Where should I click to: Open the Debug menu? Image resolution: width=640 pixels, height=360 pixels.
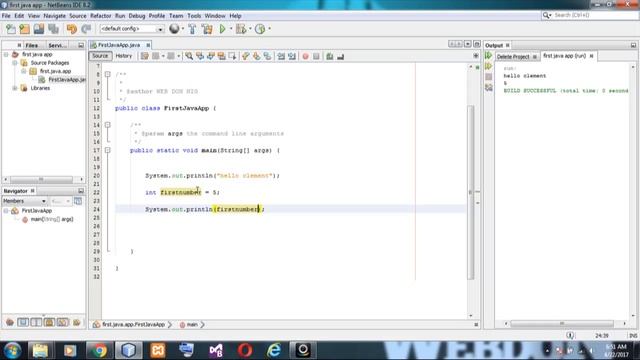[137, 16]
